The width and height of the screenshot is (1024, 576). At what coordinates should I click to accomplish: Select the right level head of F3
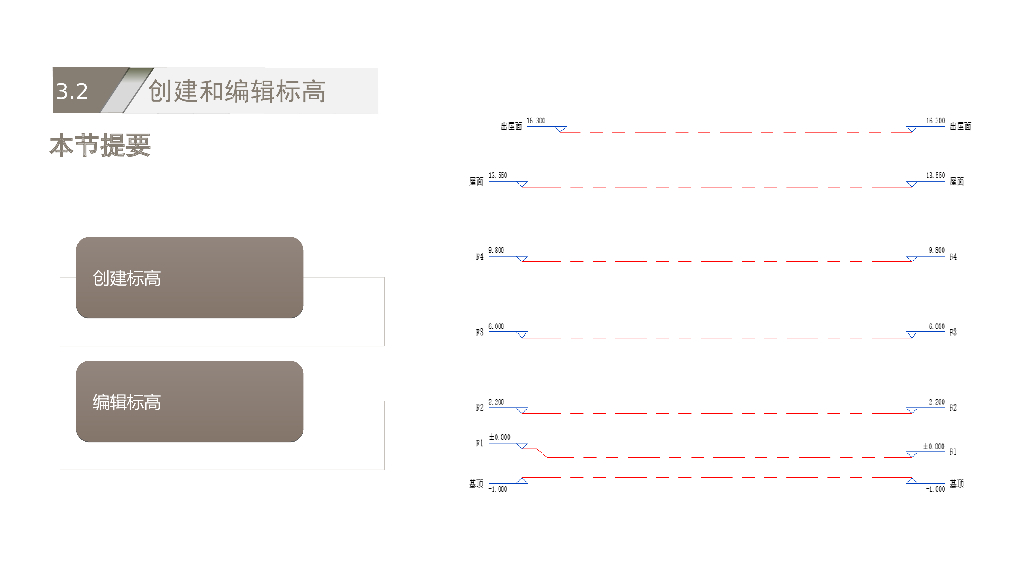tap(911, 335)
